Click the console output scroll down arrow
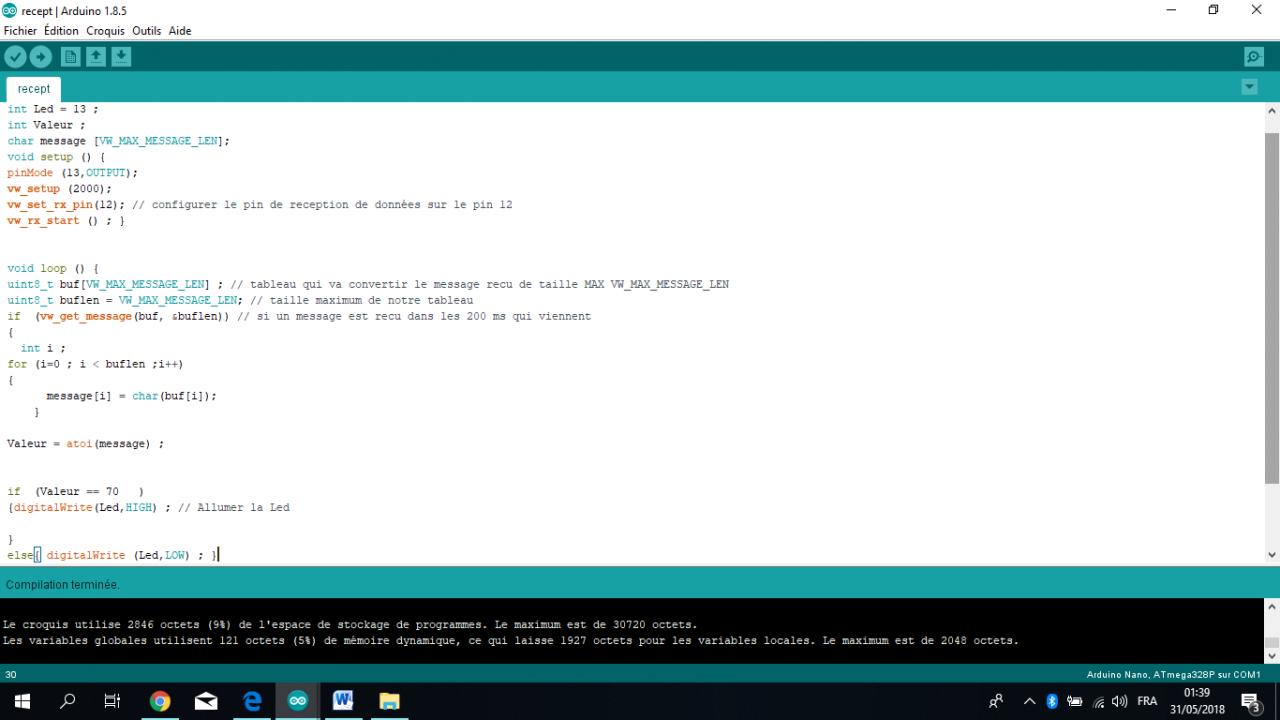 tap(1272, 656)
